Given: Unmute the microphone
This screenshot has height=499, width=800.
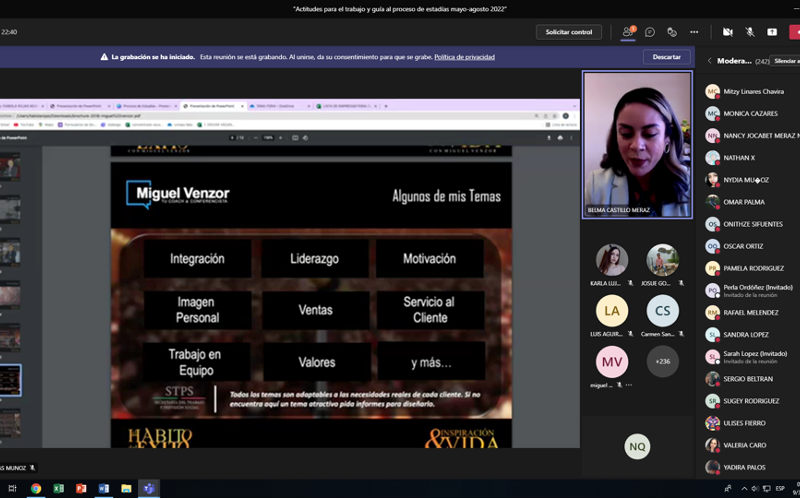Looking at the screenshot, I should (x=749, y=32).
